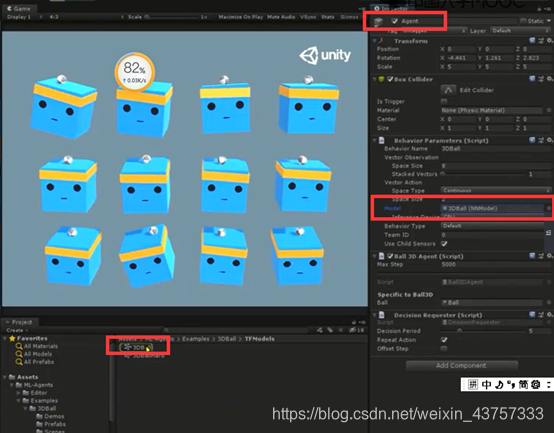Open Decision Requester help icon
The height and width of the screenshot is (433, 554).
[x=532, y=314]
